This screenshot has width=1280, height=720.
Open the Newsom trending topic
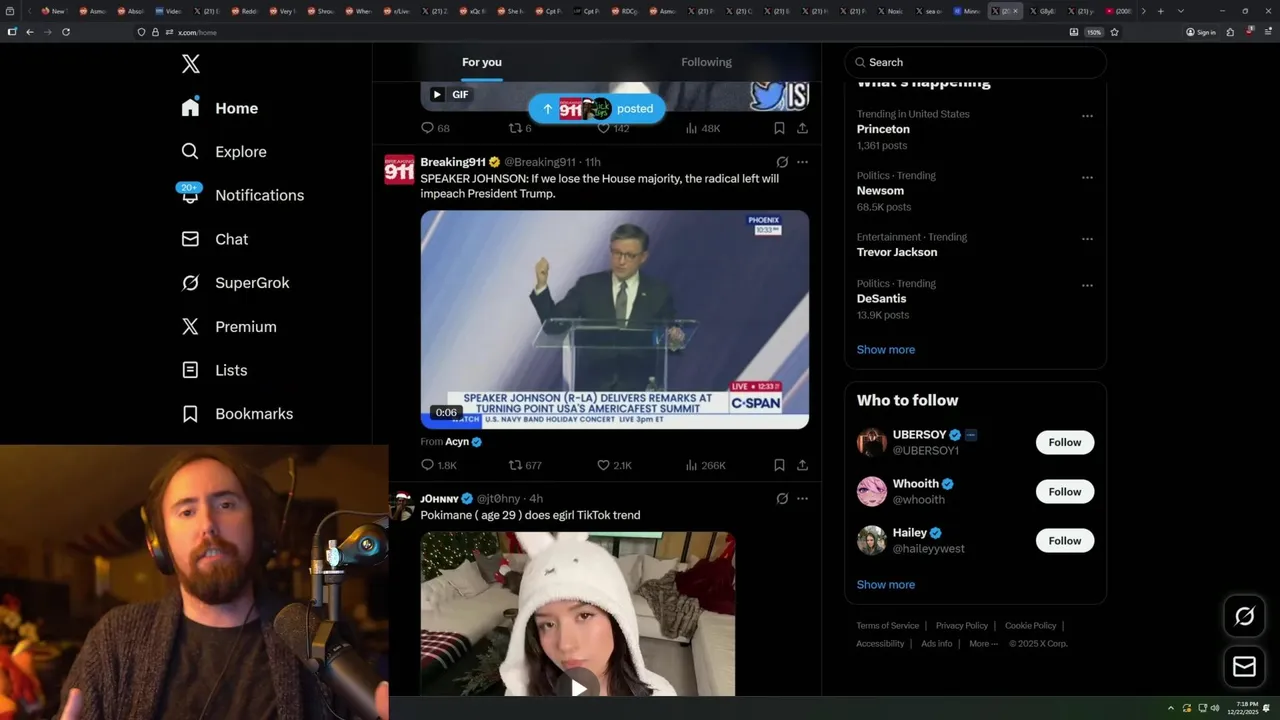(880, 191)
